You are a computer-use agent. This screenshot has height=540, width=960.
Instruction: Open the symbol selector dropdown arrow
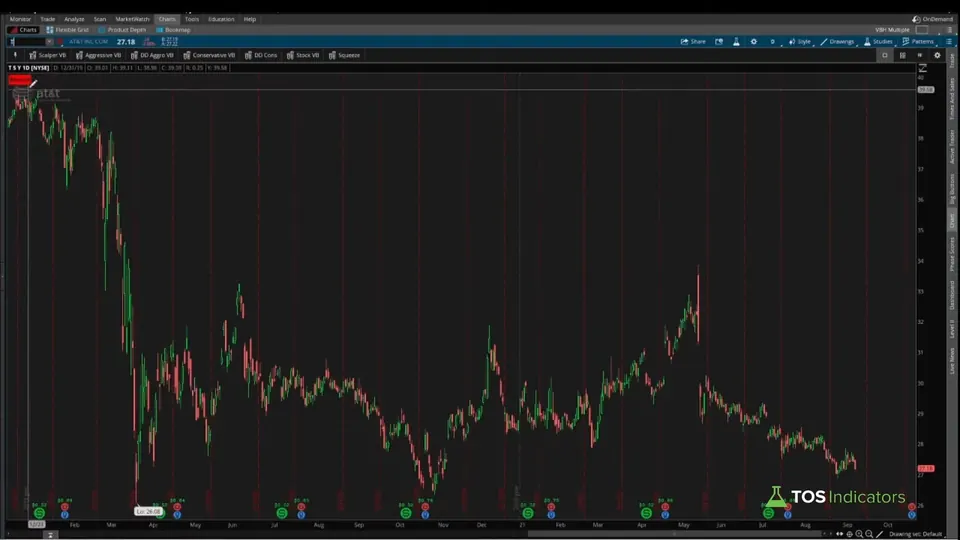tap(50, 42)
